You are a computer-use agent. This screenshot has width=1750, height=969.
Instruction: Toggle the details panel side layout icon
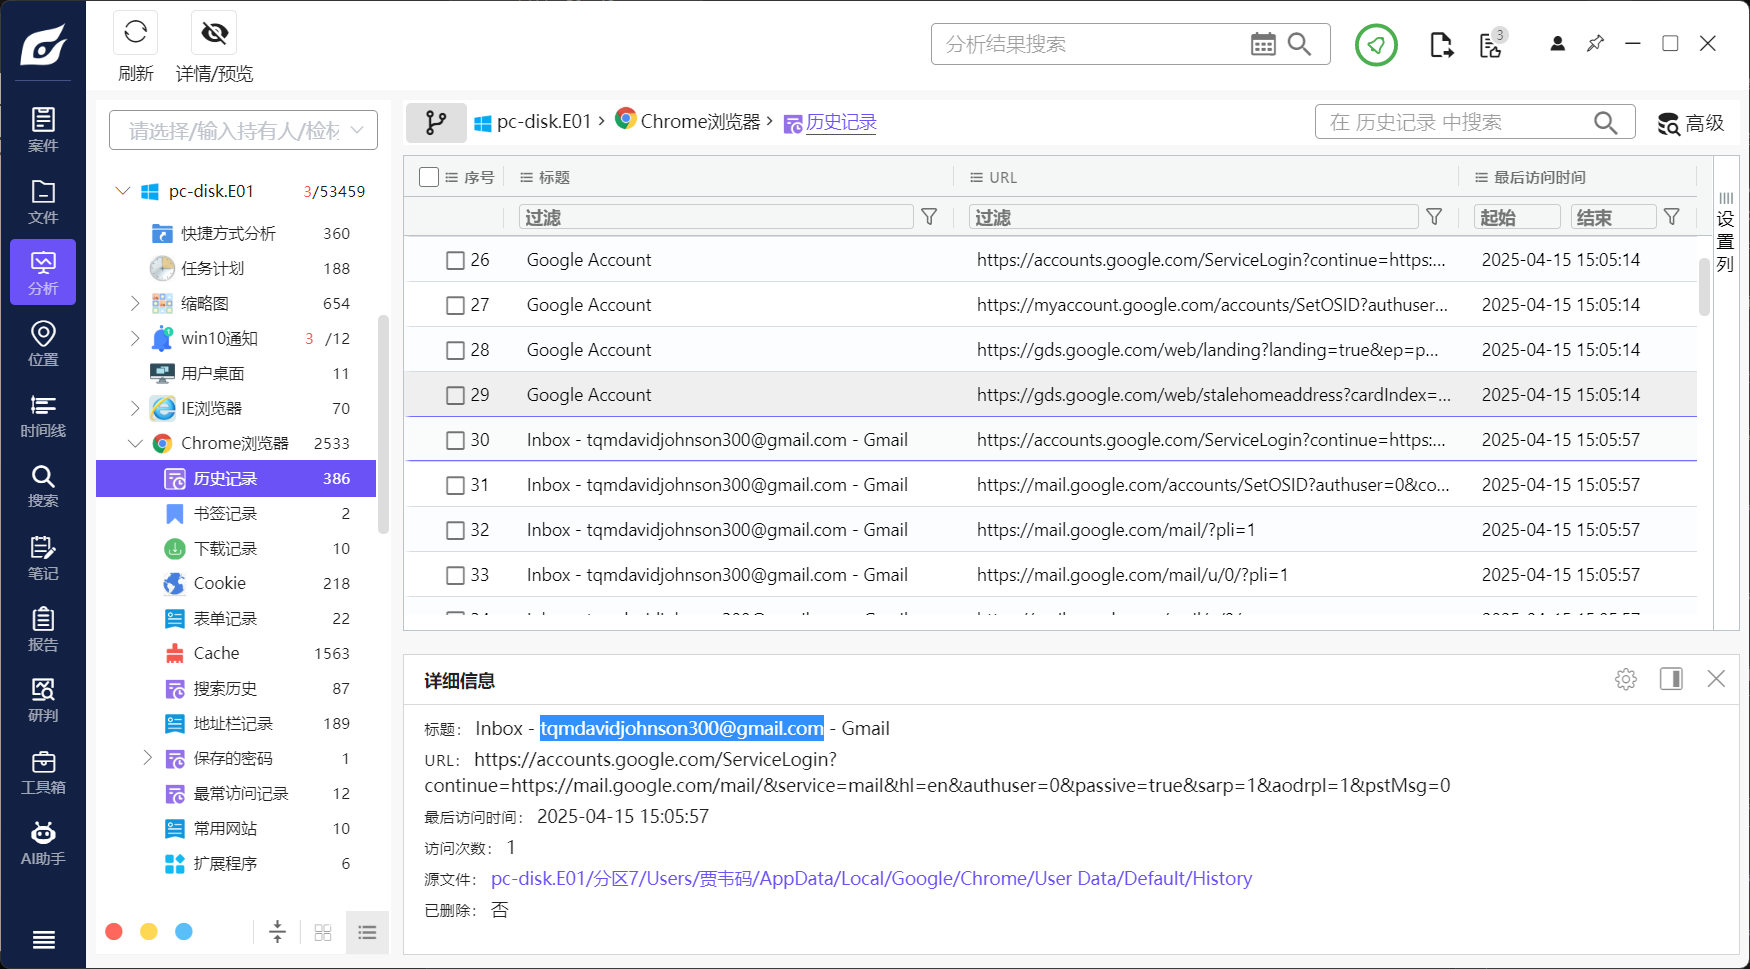[1671, 679]
